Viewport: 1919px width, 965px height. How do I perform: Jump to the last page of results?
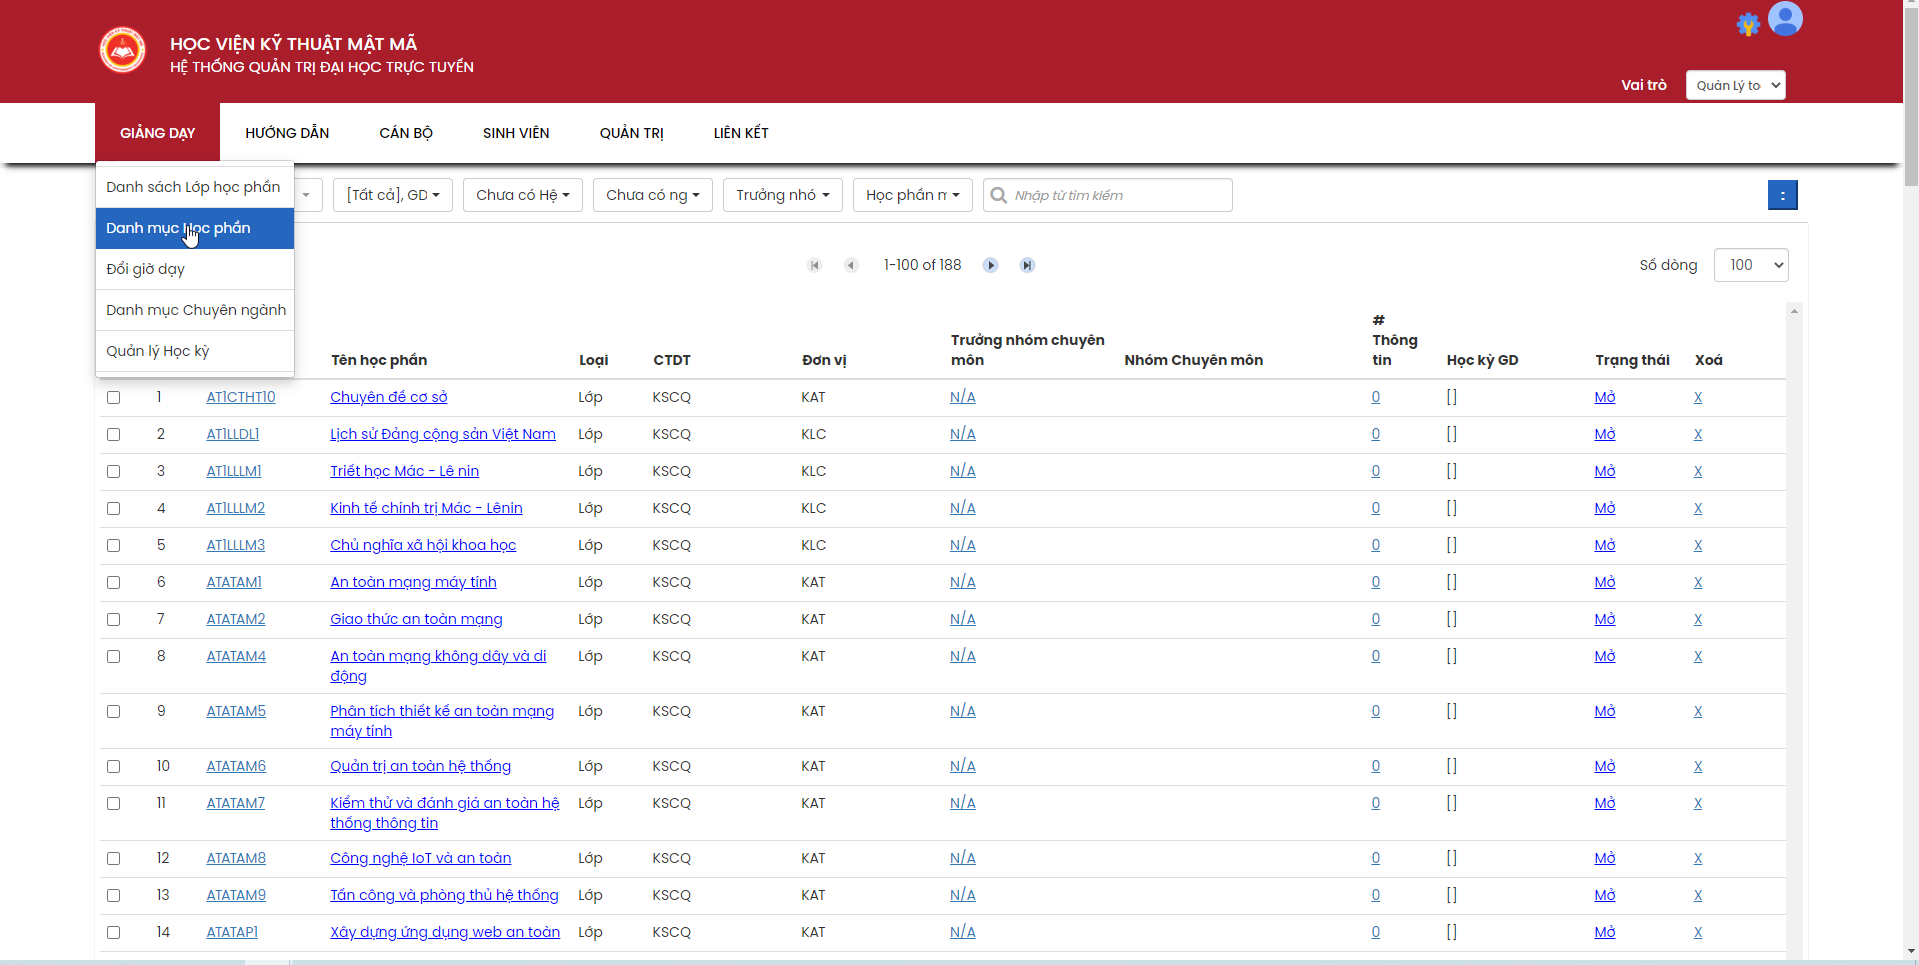(x=1027, y=265)
